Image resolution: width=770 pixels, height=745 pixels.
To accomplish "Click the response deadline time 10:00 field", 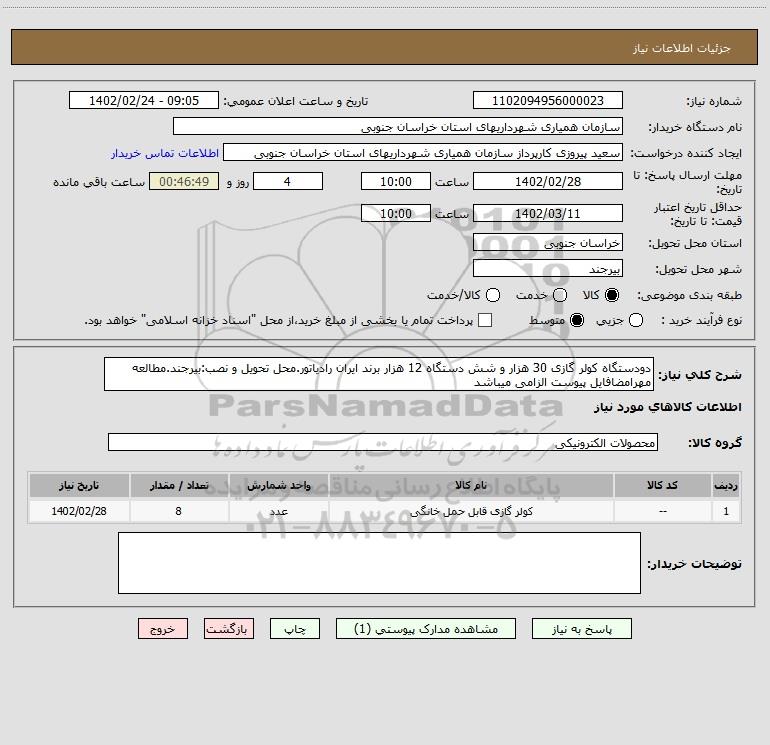I will coord(396,181).
